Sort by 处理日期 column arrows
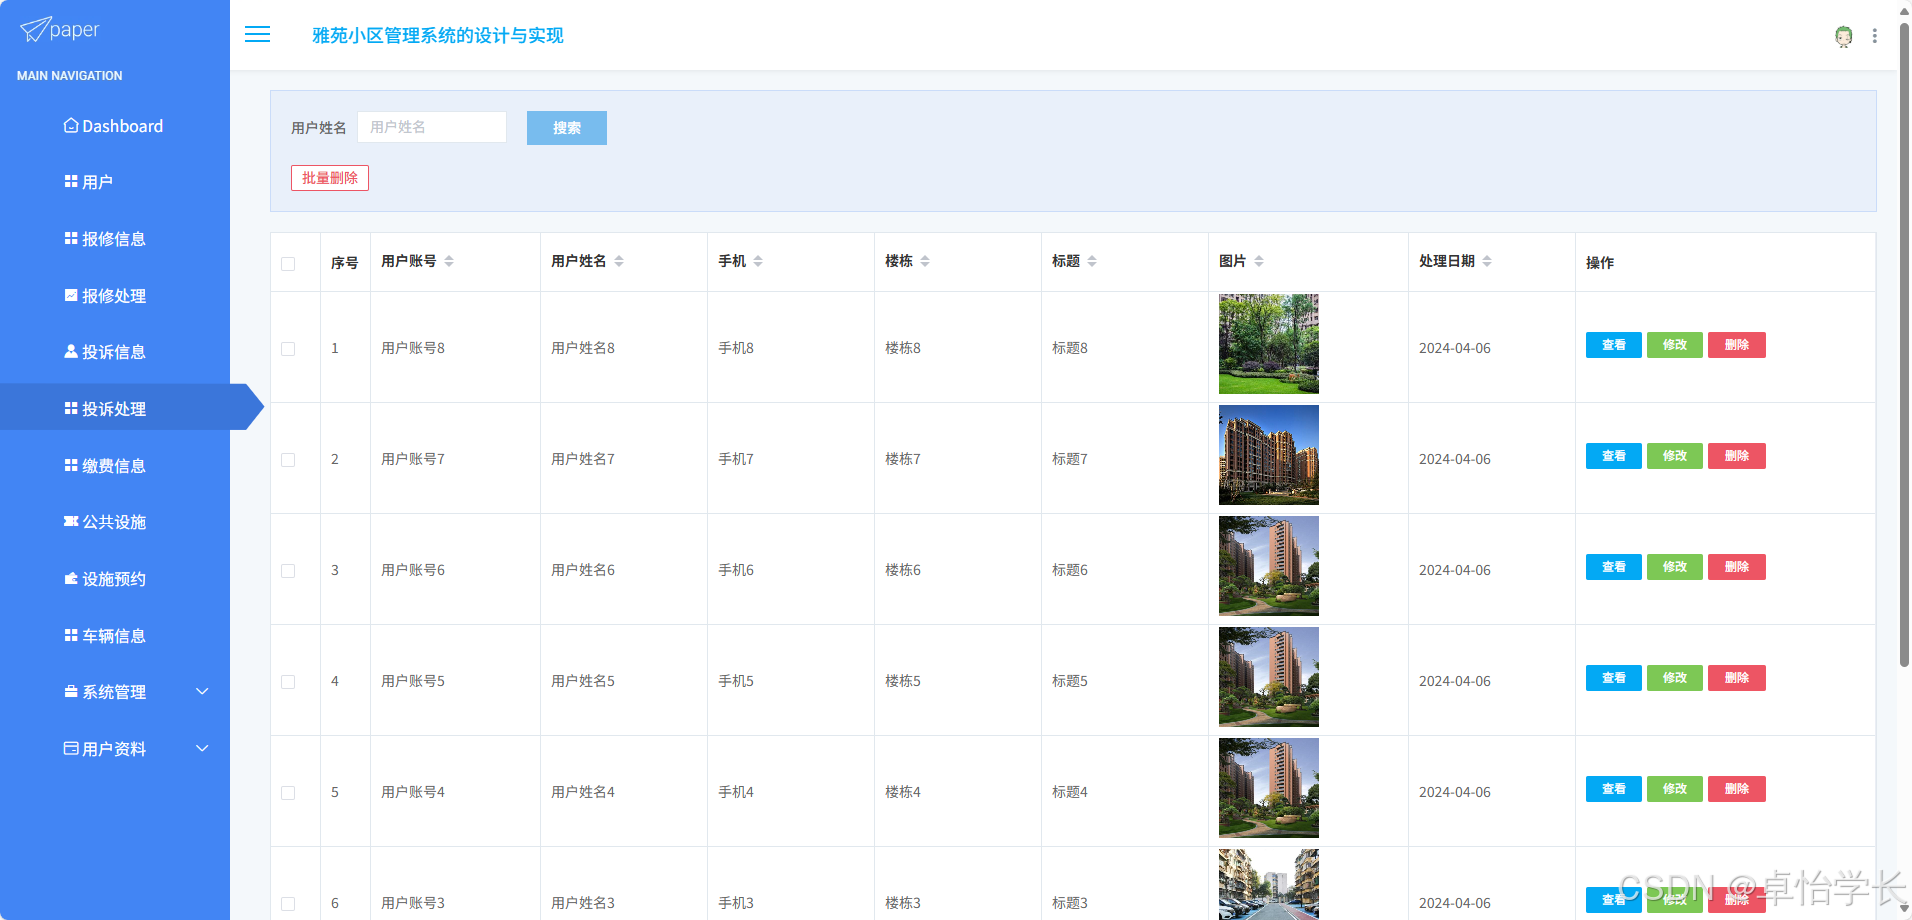1912x920 pixels. pos(1487,261)
